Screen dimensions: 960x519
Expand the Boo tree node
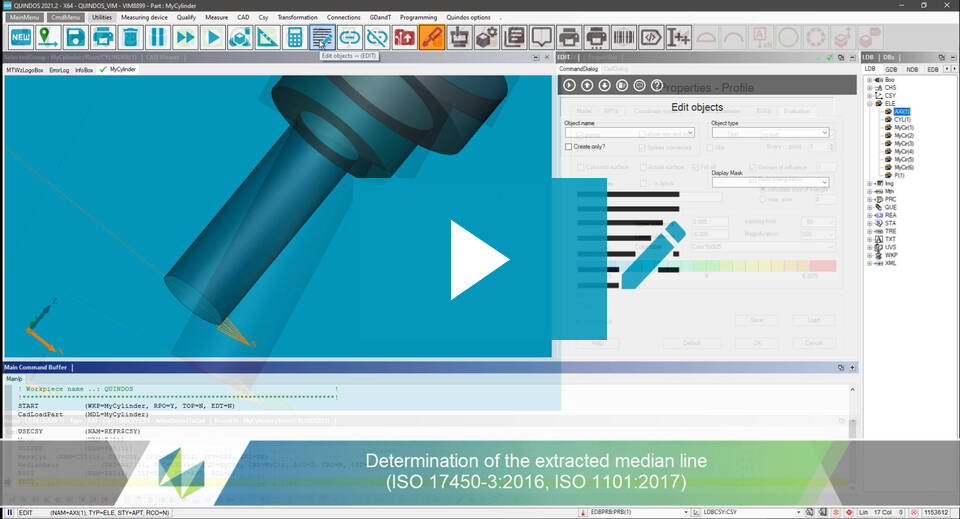pos(869,80)
